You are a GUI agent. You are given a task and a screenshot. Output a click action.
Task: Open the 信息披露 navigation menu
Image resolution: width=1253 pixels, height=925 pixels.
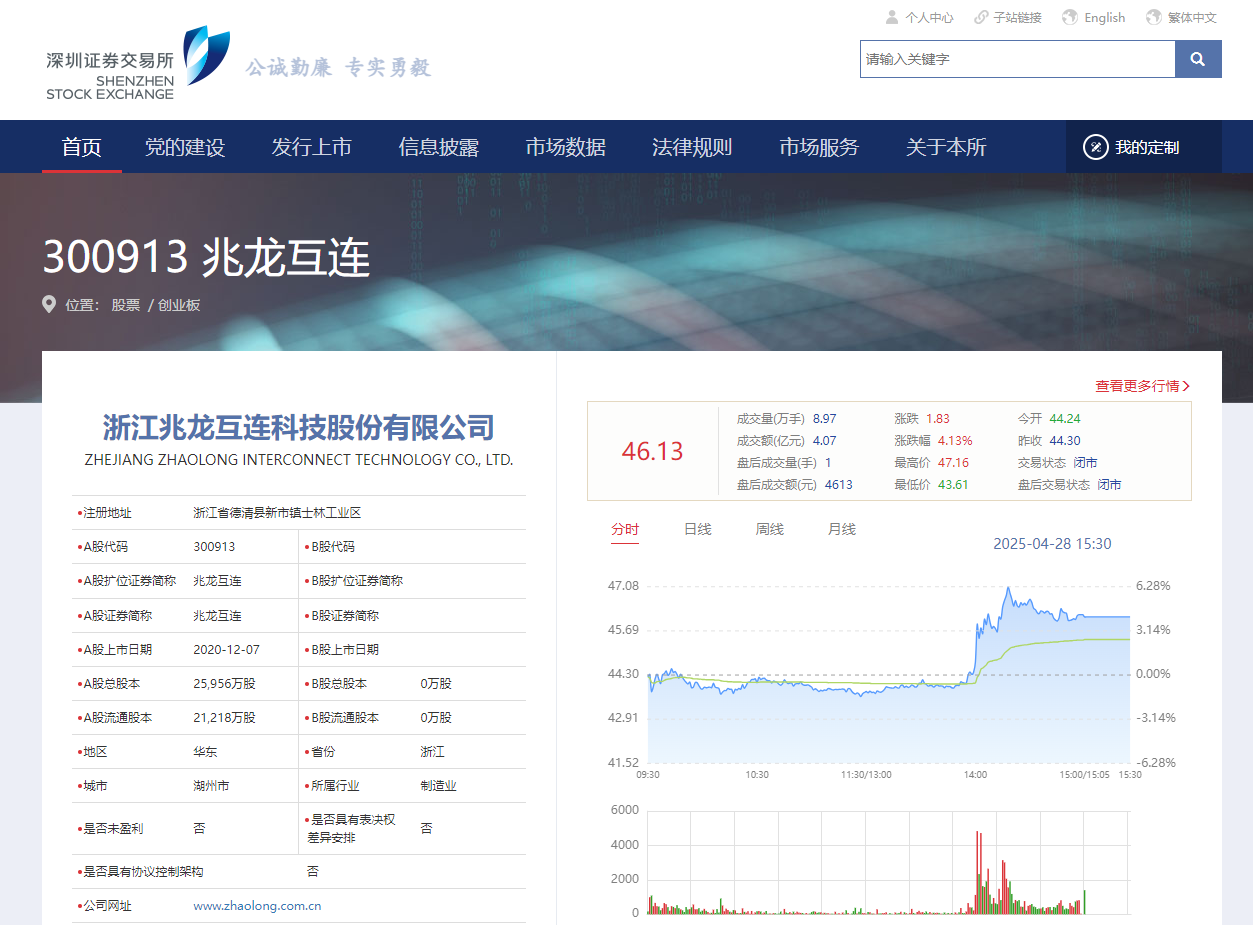pyautogui.click(x=438, y=147)
